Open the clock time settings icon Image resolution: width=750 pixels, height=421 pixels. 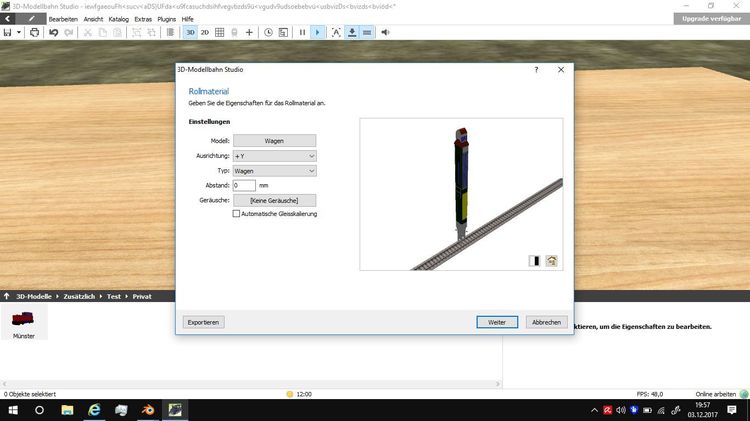pos(268,32)
